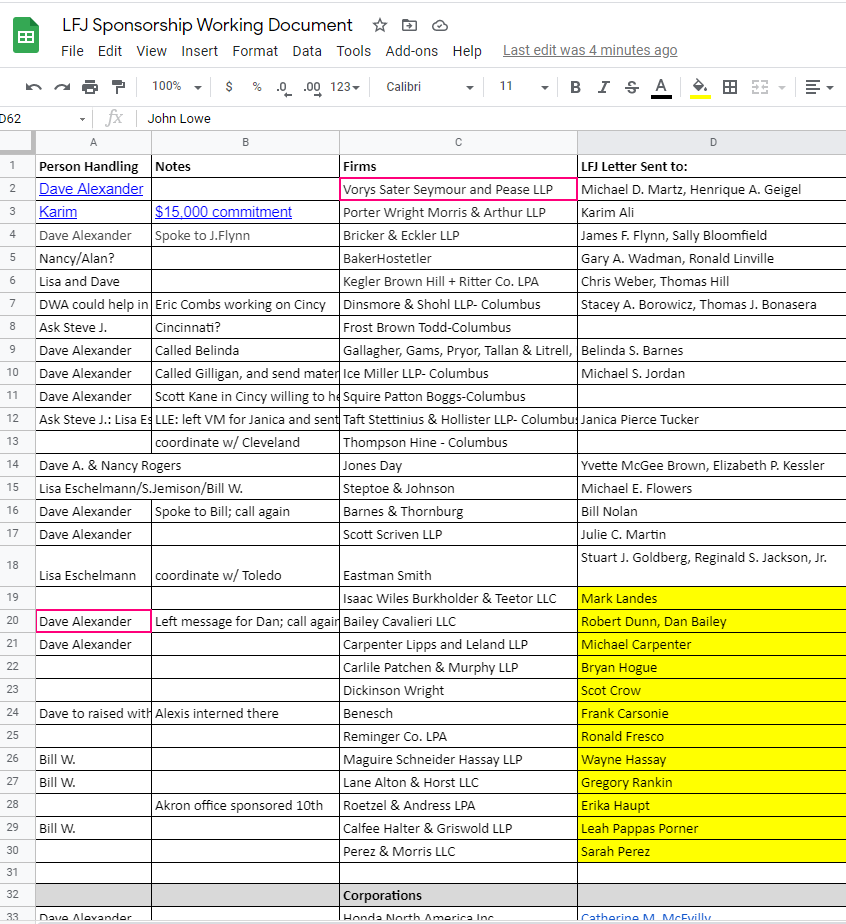This screenshot has width=846, height=924.
Task: Click the Undo icon
Action: pyautogui.click(x=34, y=87)
